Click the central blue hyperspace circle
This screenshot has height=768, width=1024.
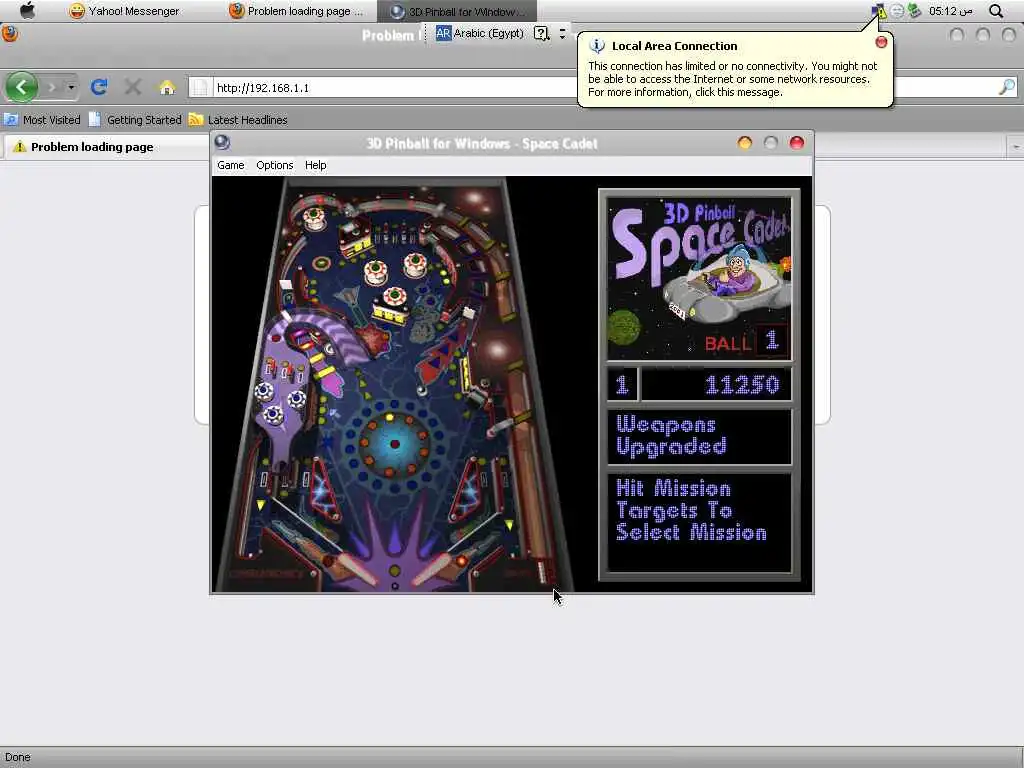tap(394, 444)
